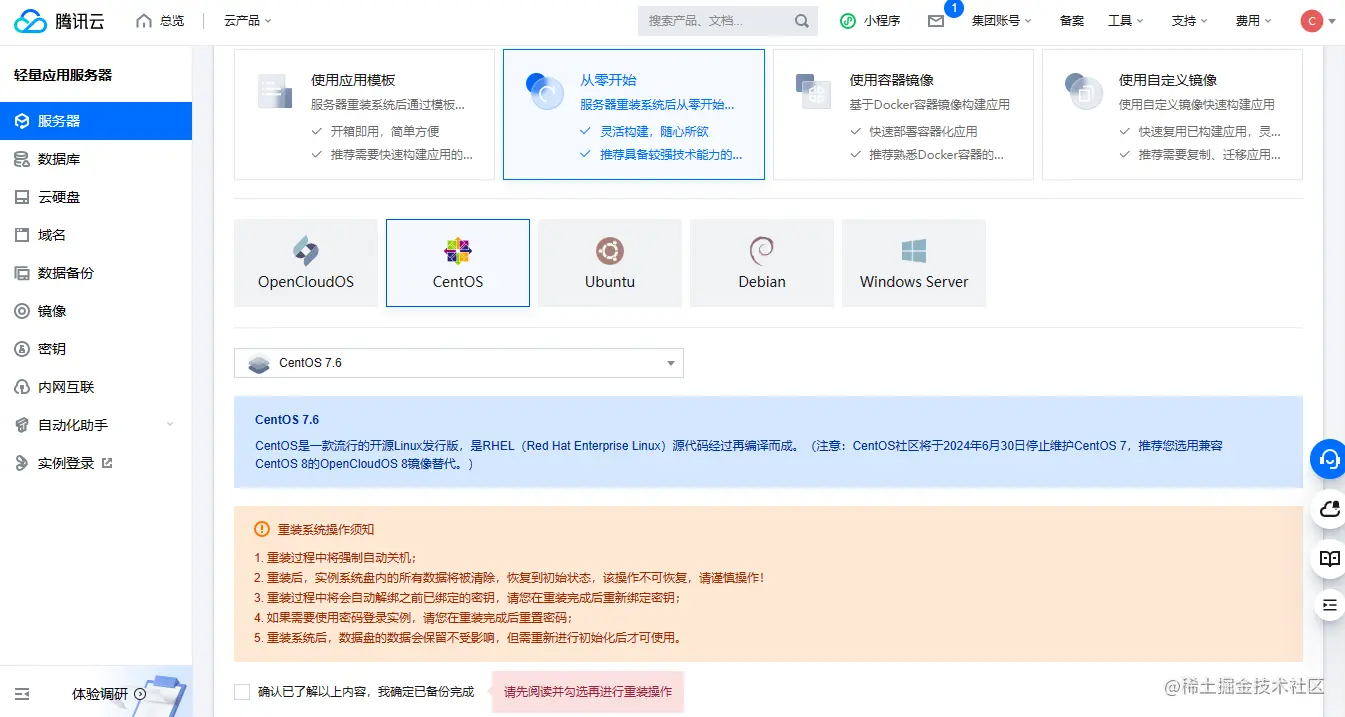Viewport: 1345px width, 717px height.
Task: Click the 数据备份 sidebar icon
Action: [22, 273]
